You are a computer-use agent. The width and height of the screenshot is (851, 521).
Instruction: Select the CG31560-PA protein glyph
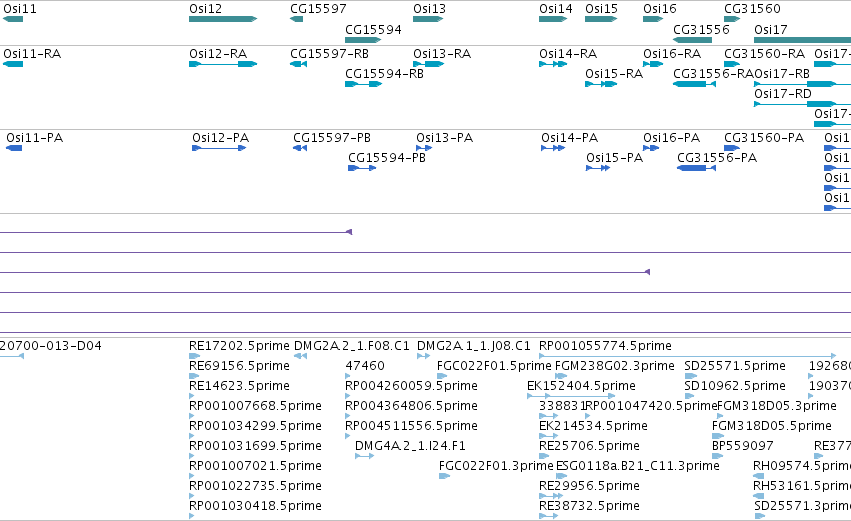point(732,148)
